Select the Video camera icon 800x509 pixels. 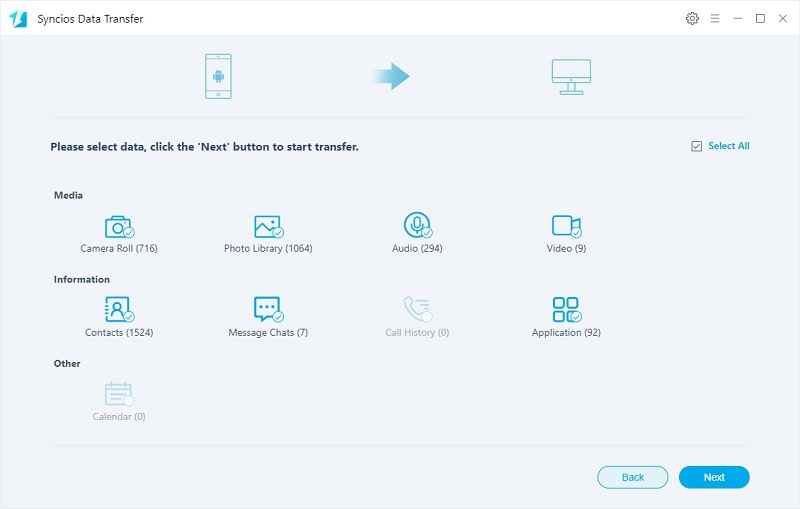point(567,226)
